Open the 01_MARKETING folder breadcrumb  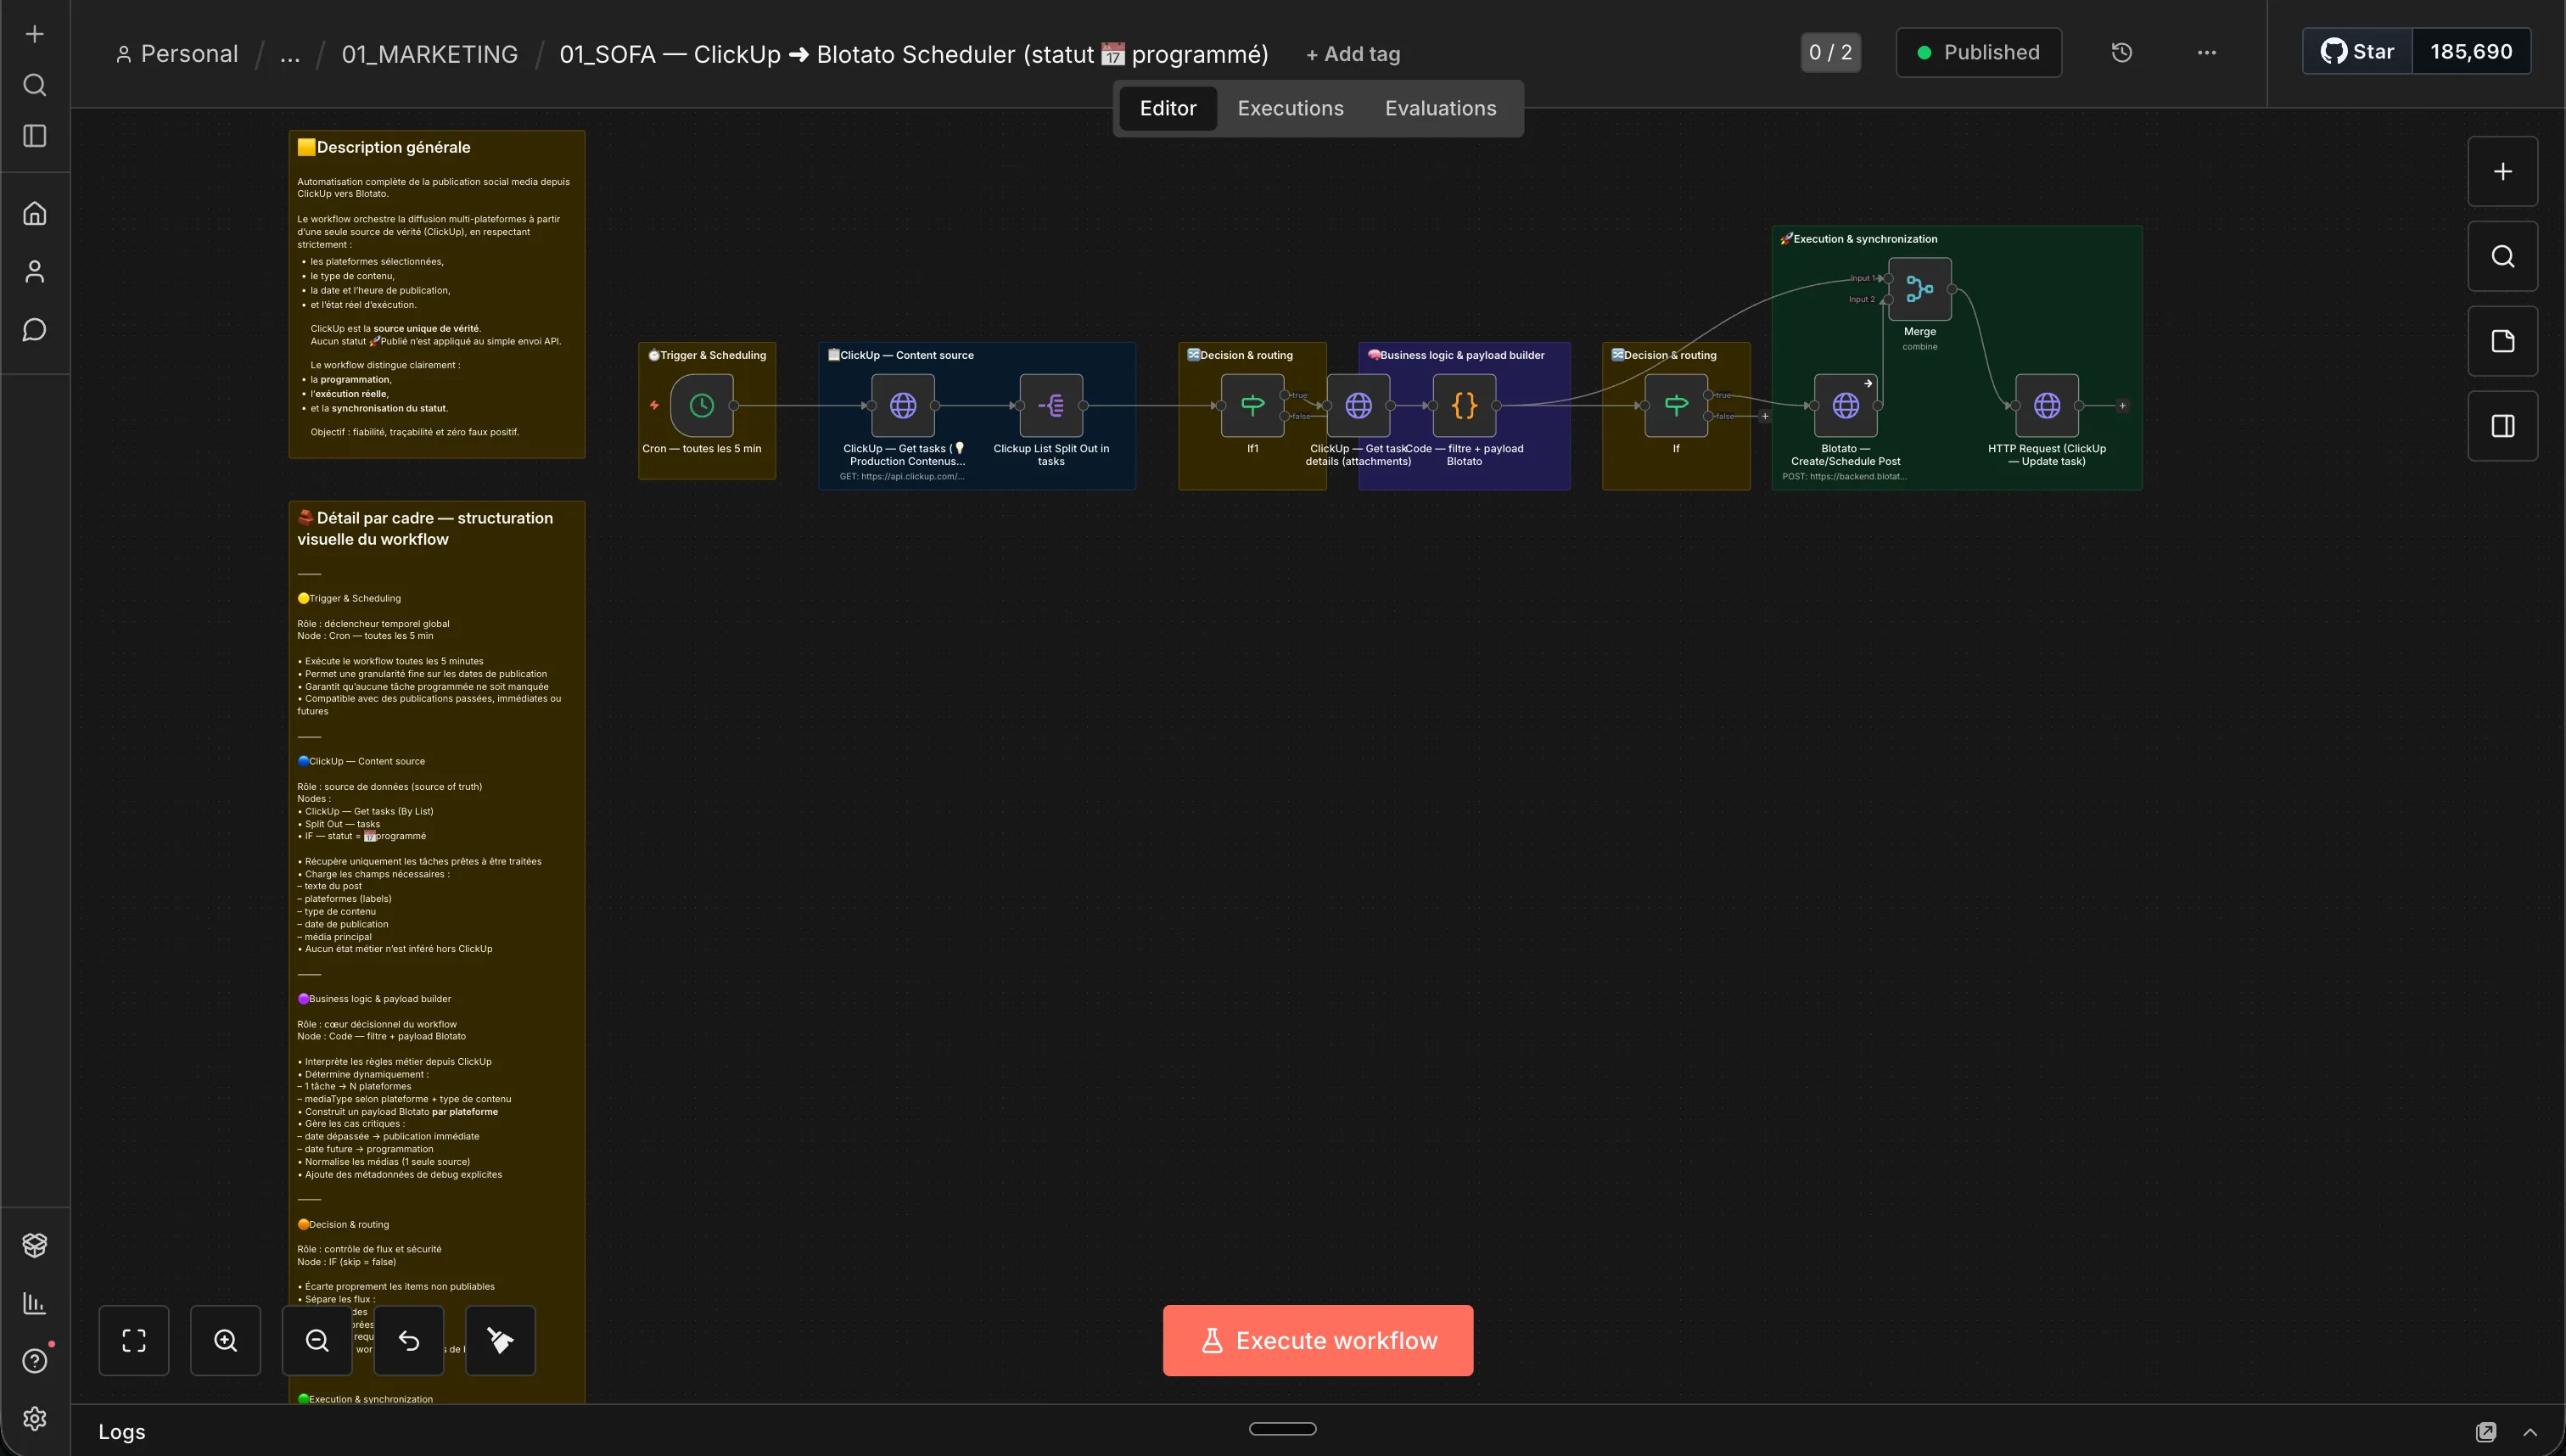(430, 54)
